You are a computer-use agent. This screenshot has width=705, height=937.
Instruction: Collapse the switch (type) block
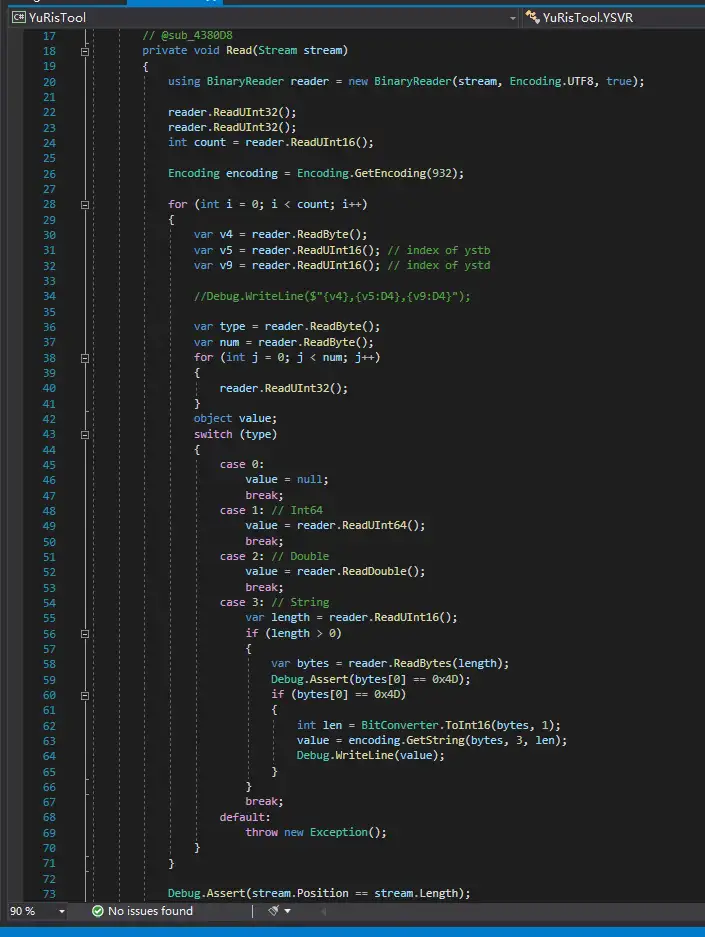click(x=85, y=434)
